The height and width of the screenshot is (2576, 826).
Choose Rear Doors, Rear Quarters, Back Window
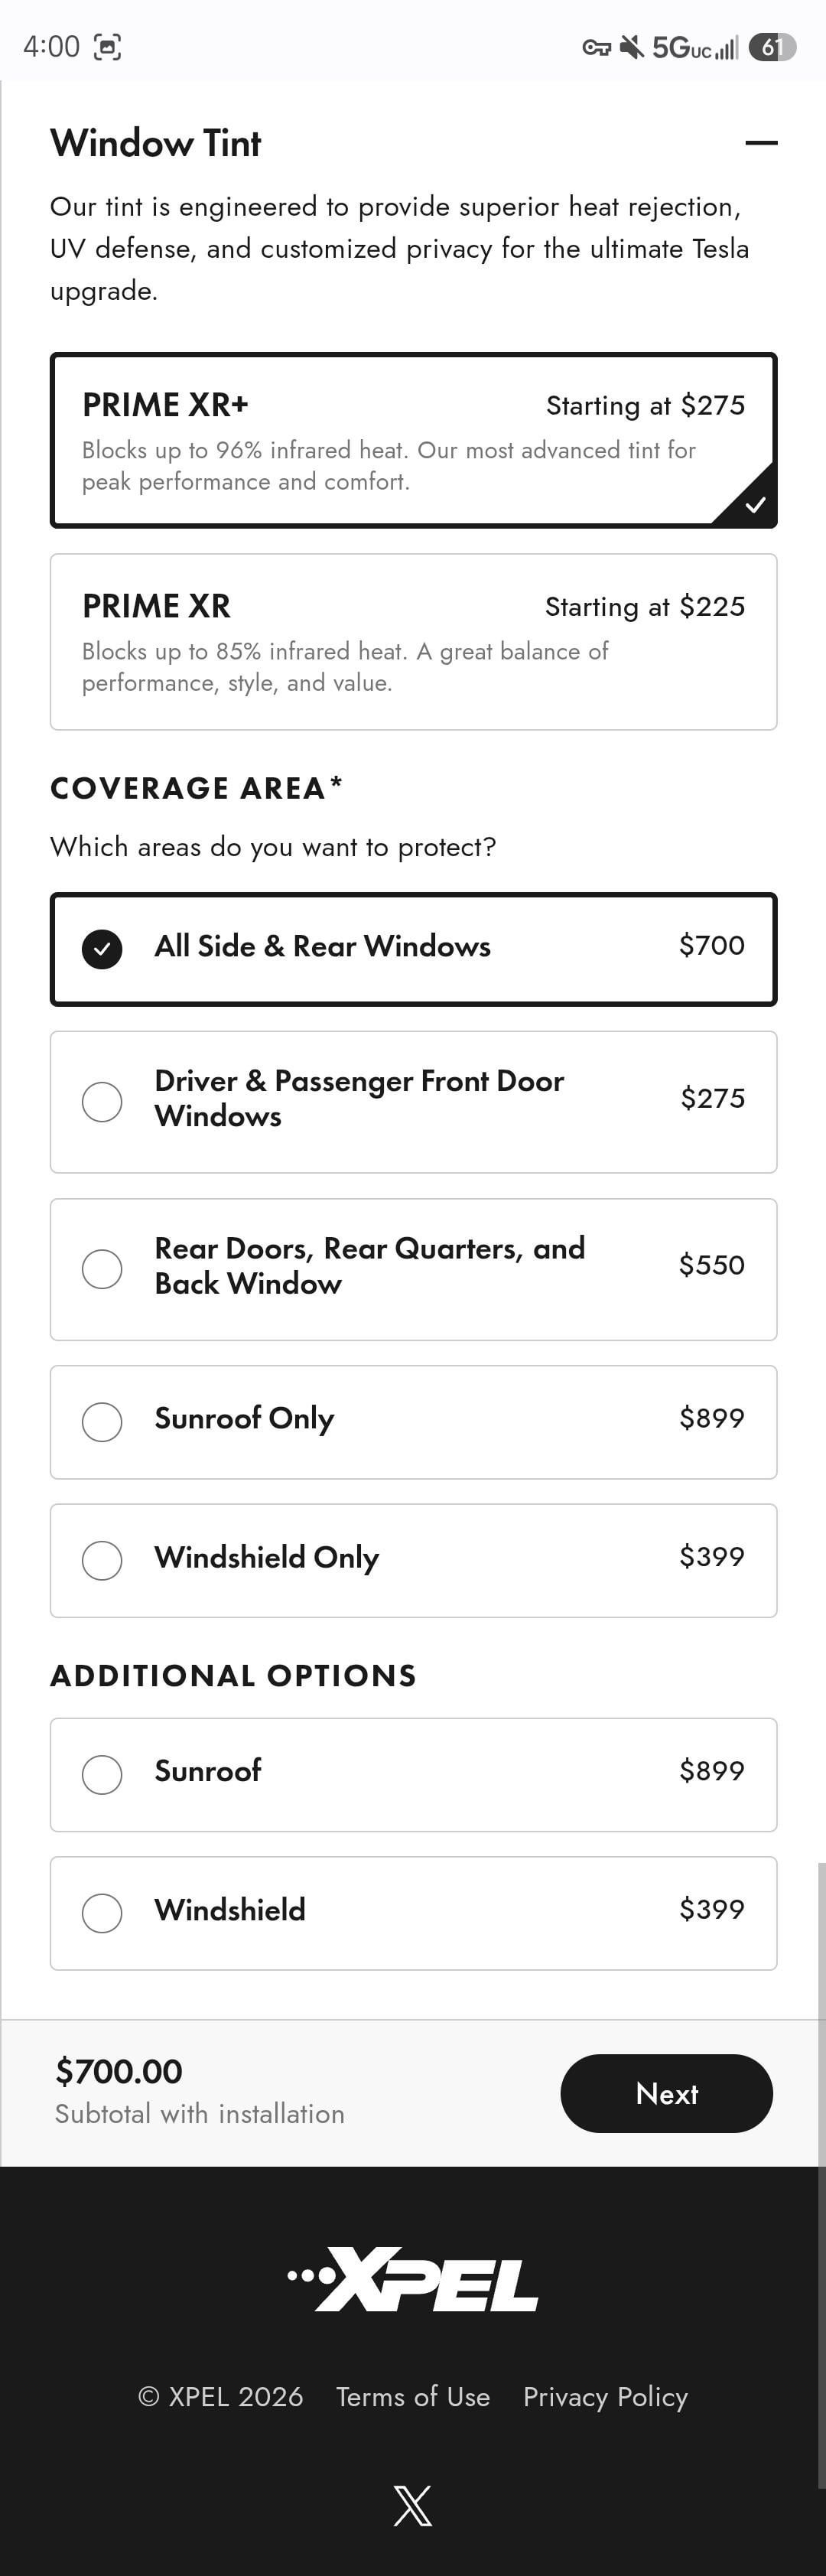click(x=102, y=1268)
